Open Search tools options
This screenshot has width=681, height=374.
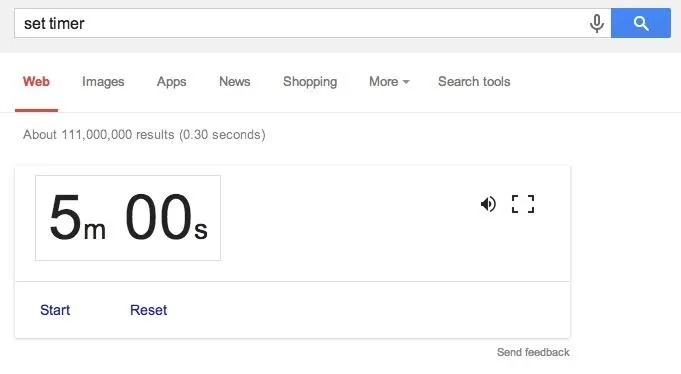coord(474,82)
